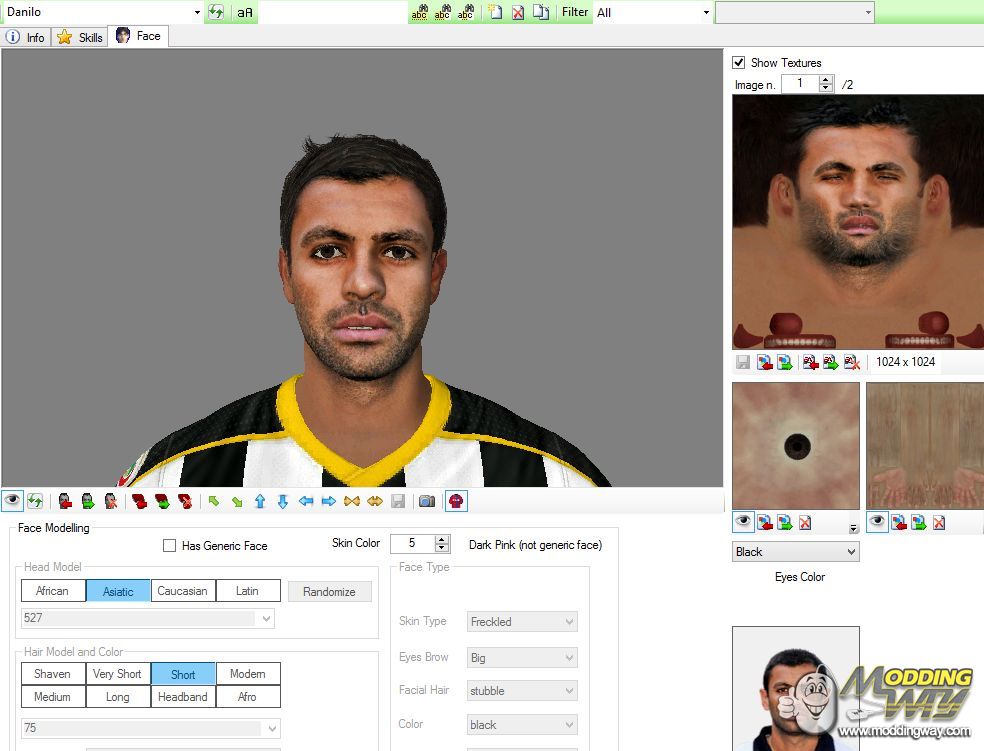The width and height of the screenshot is (984, 751).
Task: Toggle the eye visibility under 3D preview
Action: click(x=12, y=501)
